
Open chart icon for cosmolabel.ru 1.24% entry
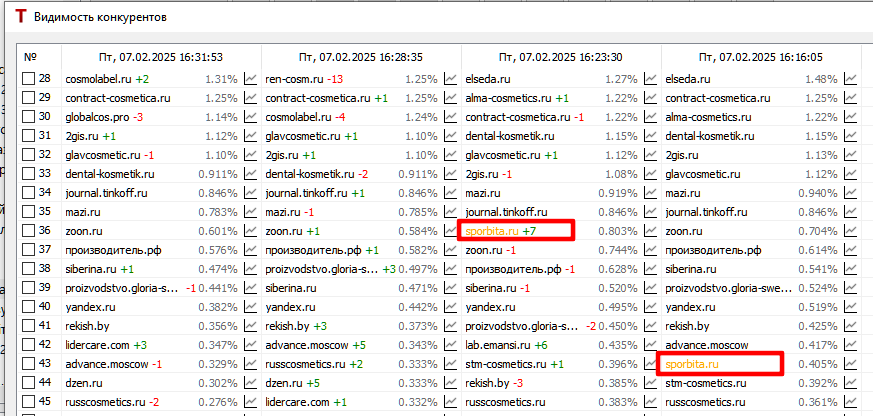tap(450, 118)
